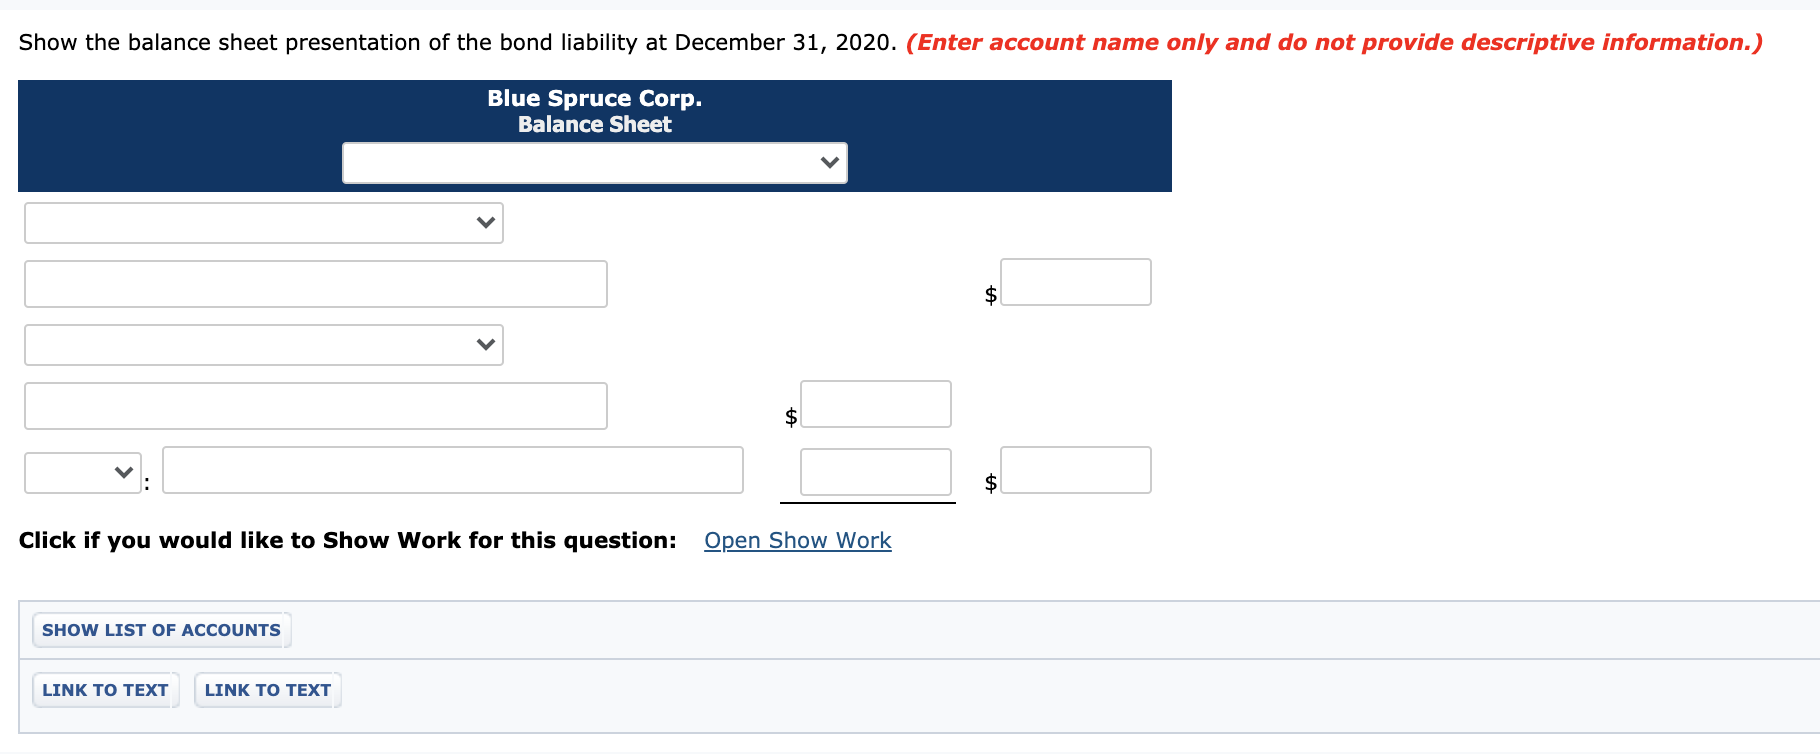The width and height of the screenshot is (1820, 754).
Task: Click the second LINK TO TEXT button
Action: coord(266,689)
